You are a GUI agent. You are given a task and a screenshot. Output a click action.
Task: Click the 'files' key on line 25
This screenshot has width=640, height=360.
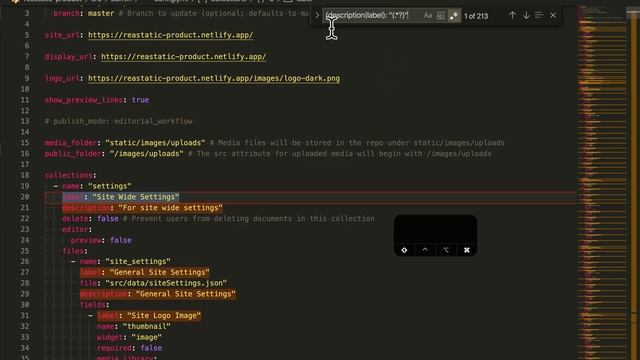coord(73,251)
